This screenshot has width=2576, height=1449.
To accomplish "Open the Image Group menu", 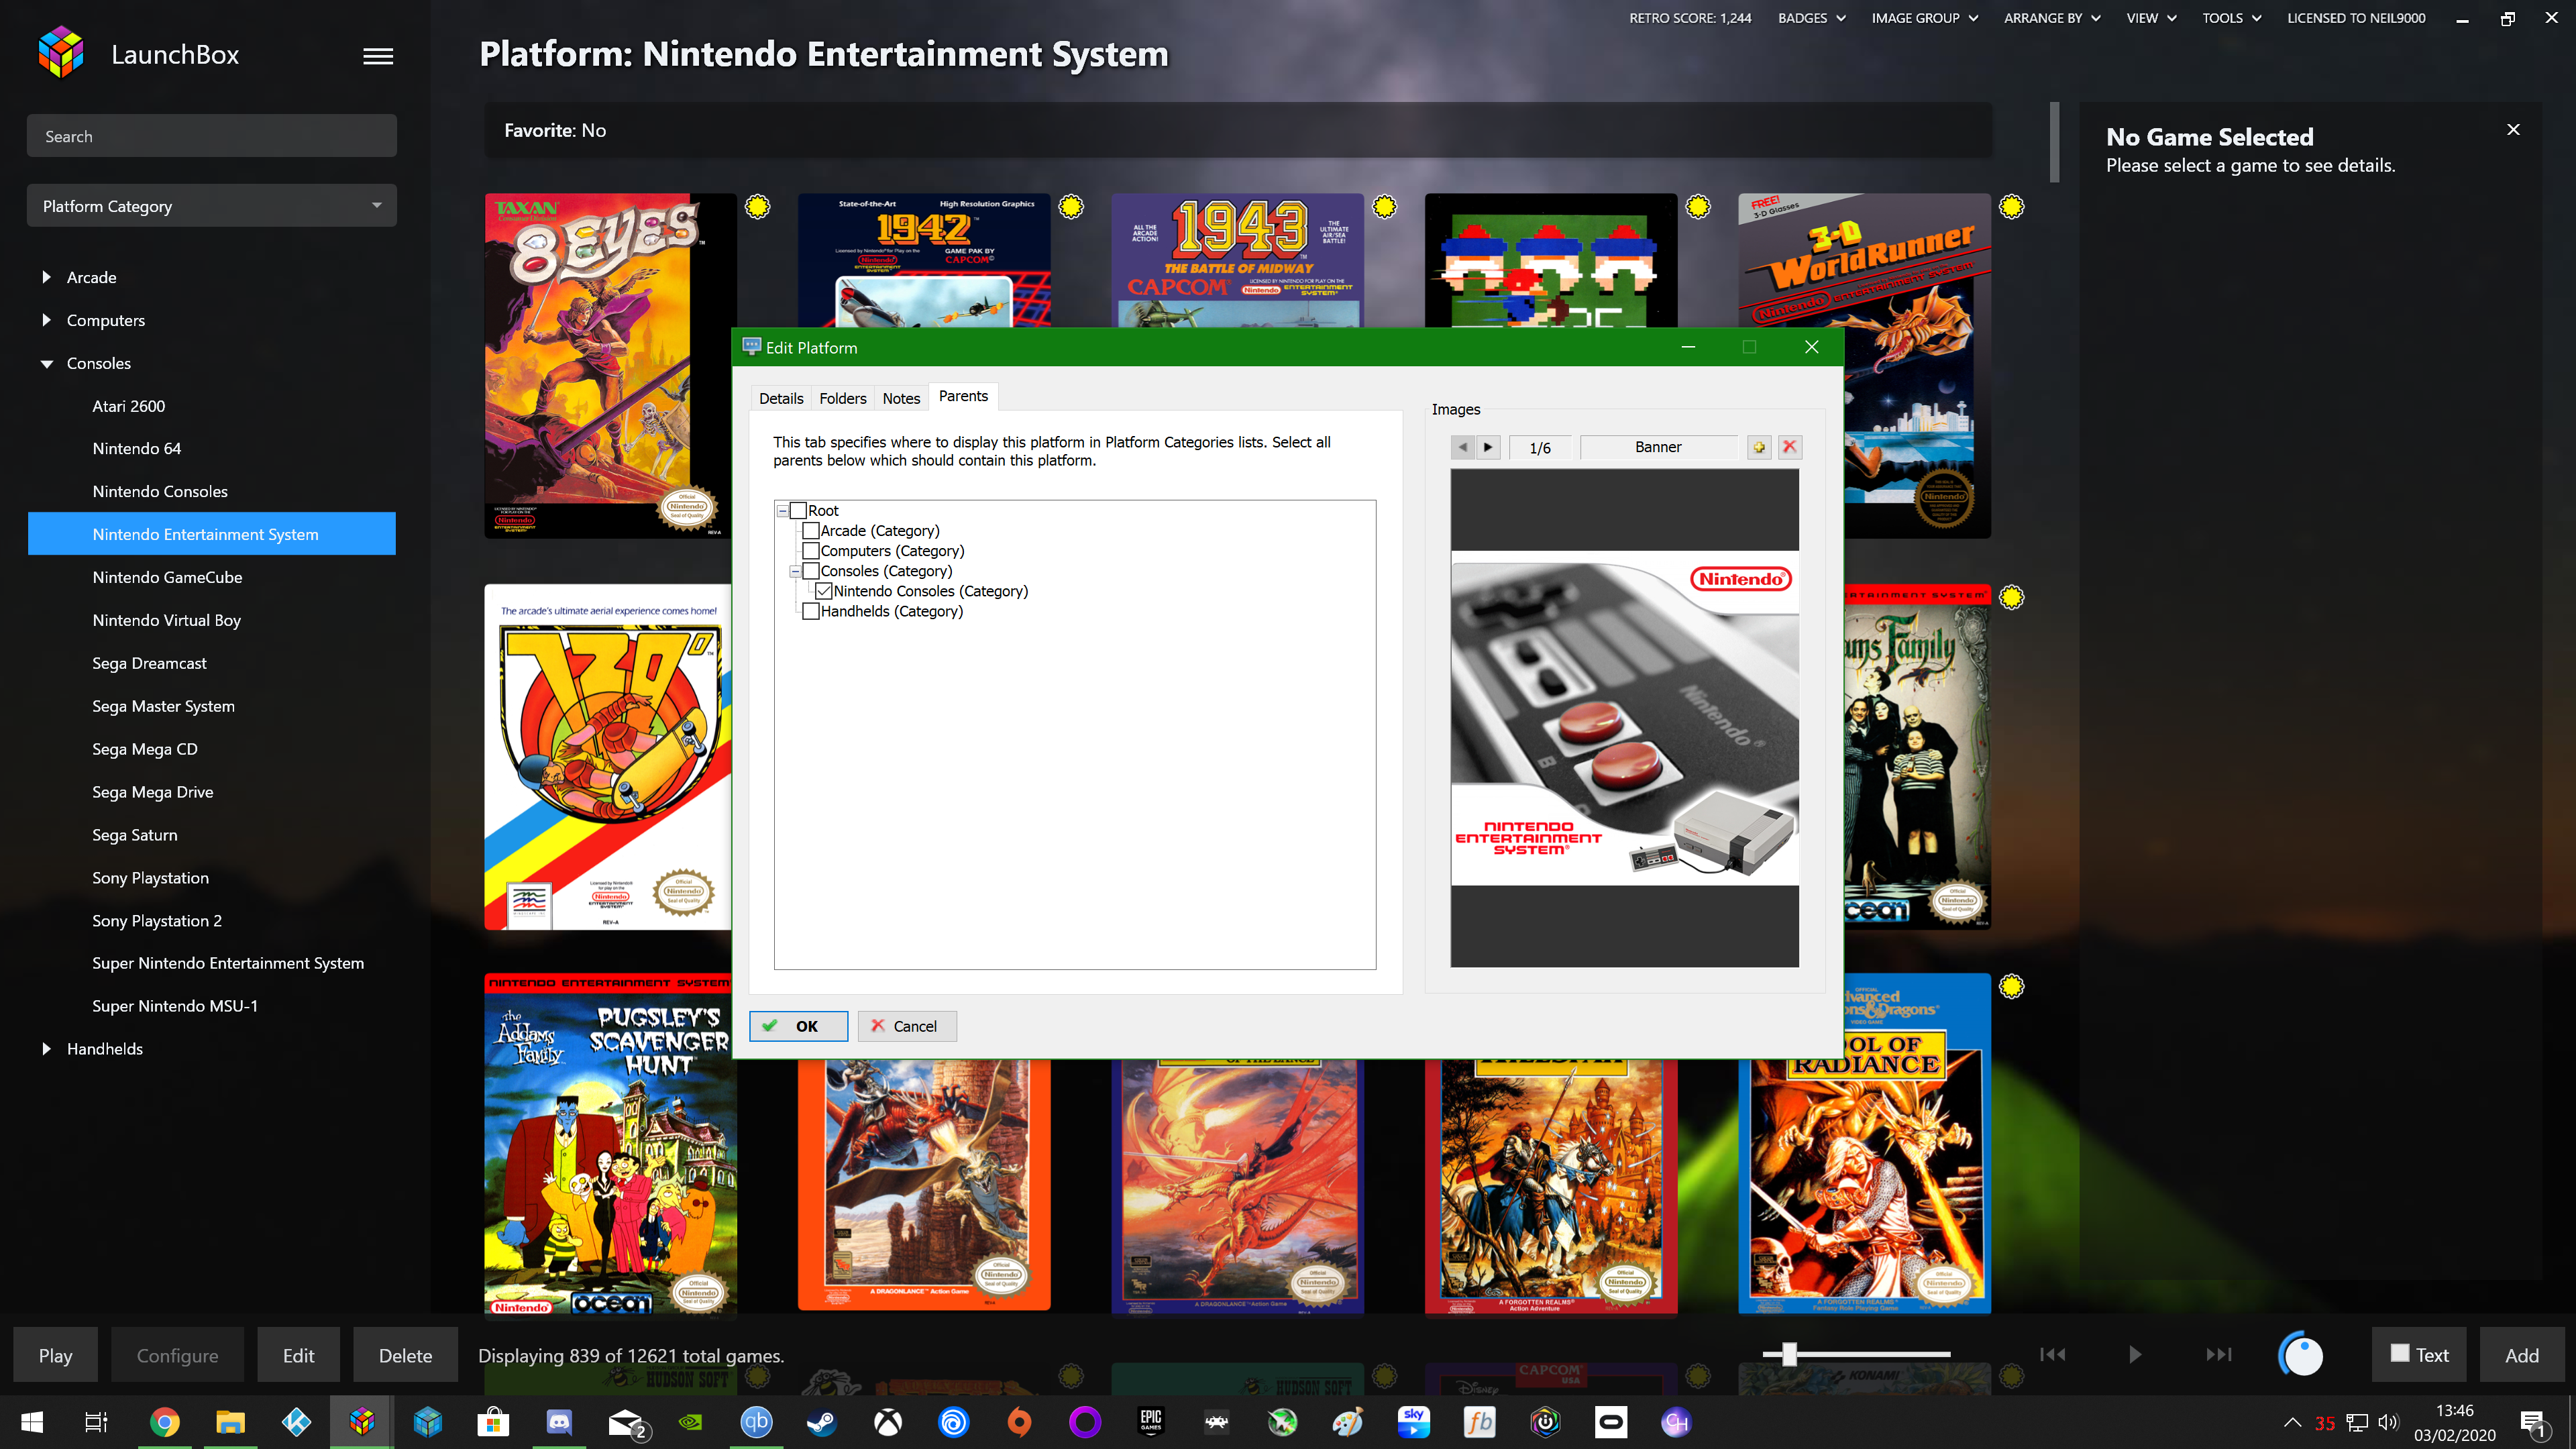I will coord(1924,18).
